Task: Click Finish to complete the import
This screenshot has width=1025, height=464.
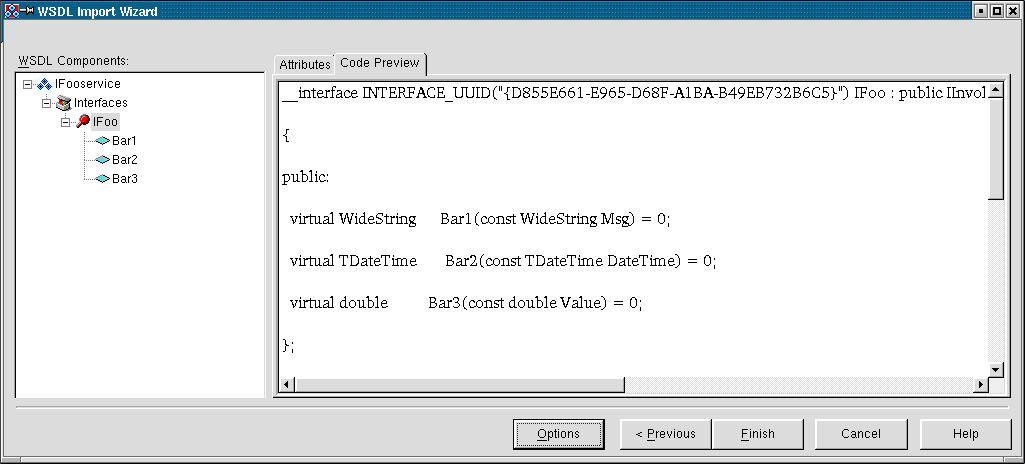Action: pos(757,434)
